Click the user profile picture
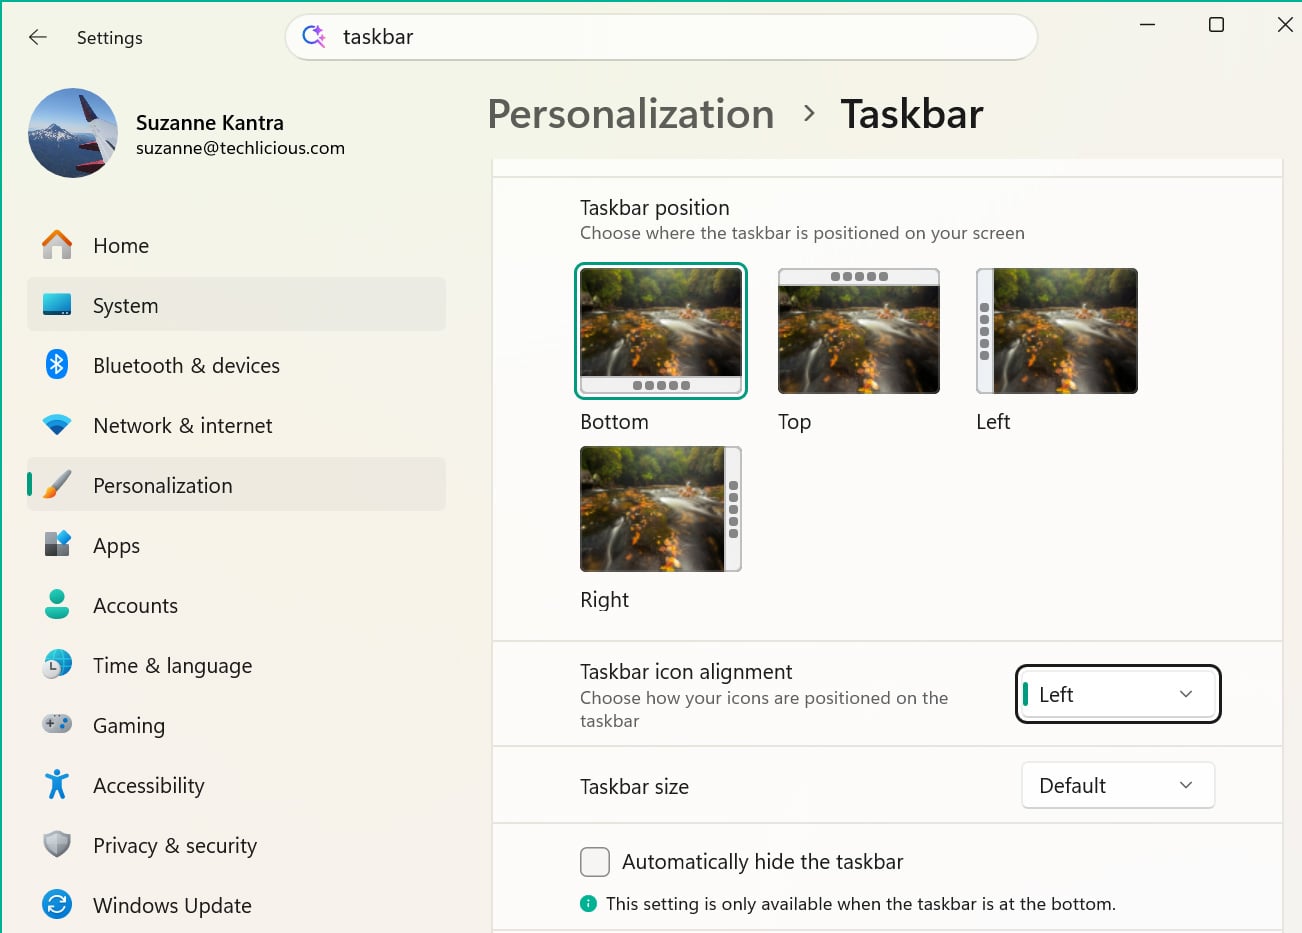This screenshot has width=1302, height=933. (x=73, y=133)
